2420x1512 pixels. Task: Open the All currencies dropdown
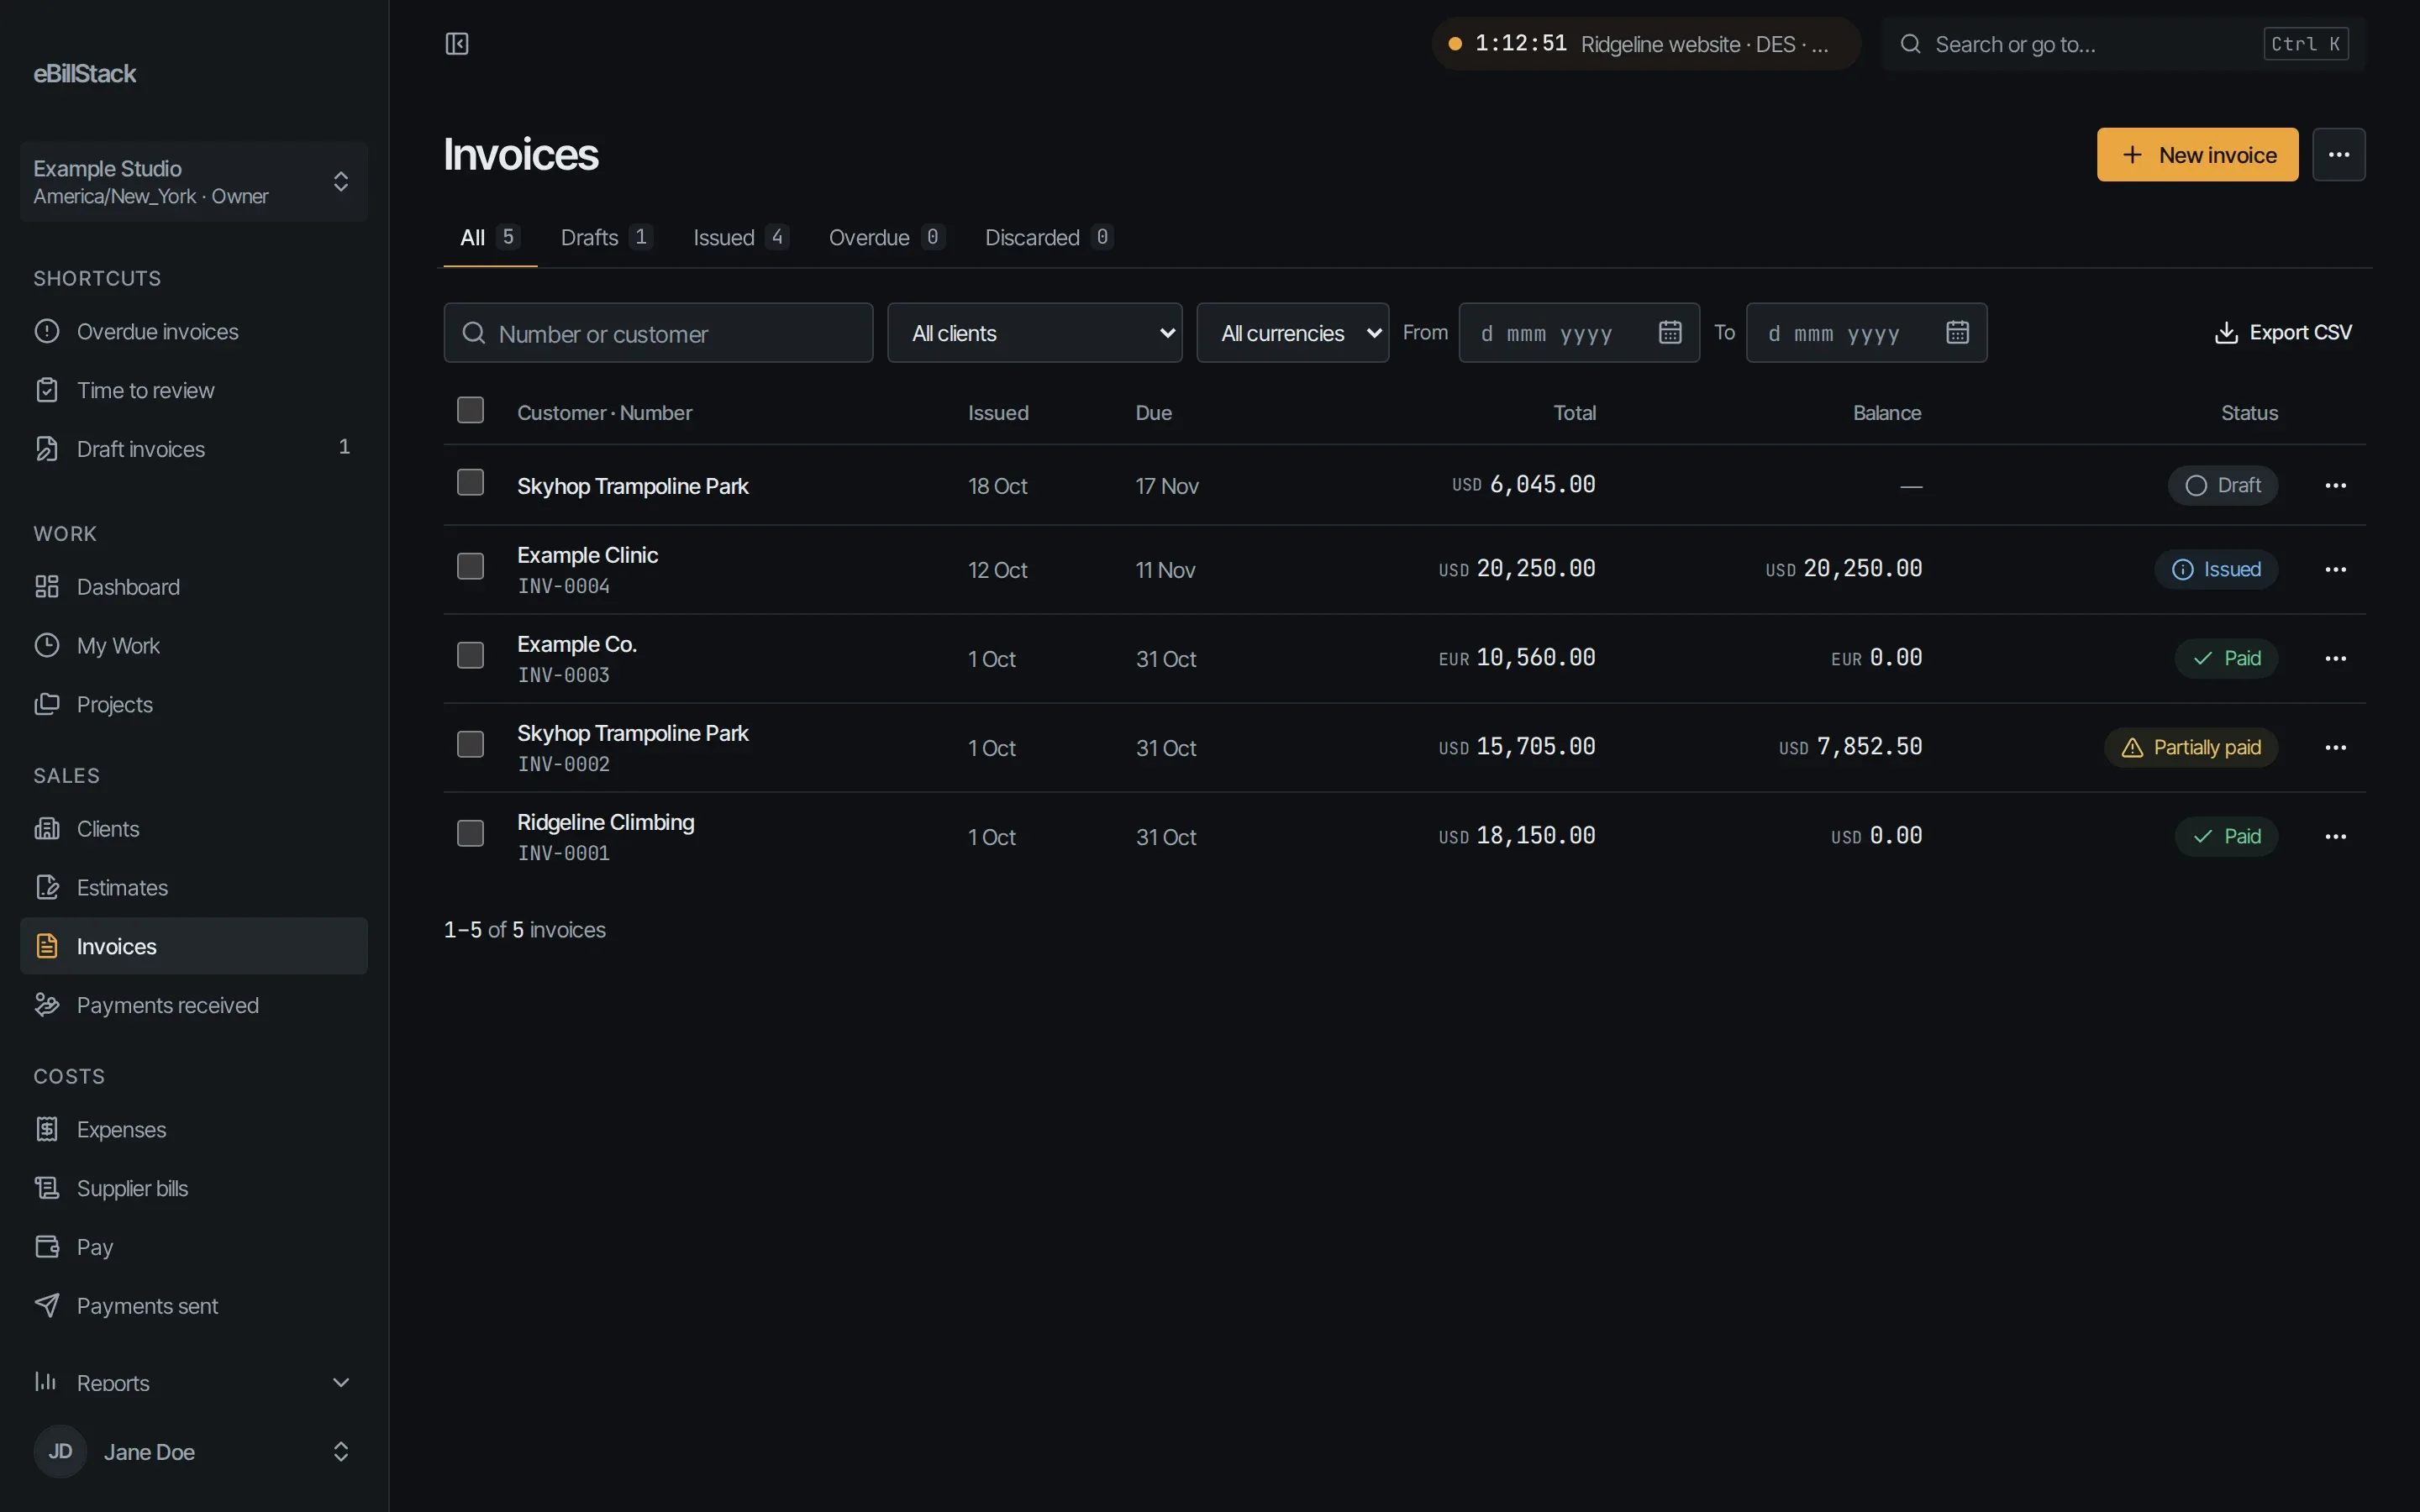click(1292, 333)
